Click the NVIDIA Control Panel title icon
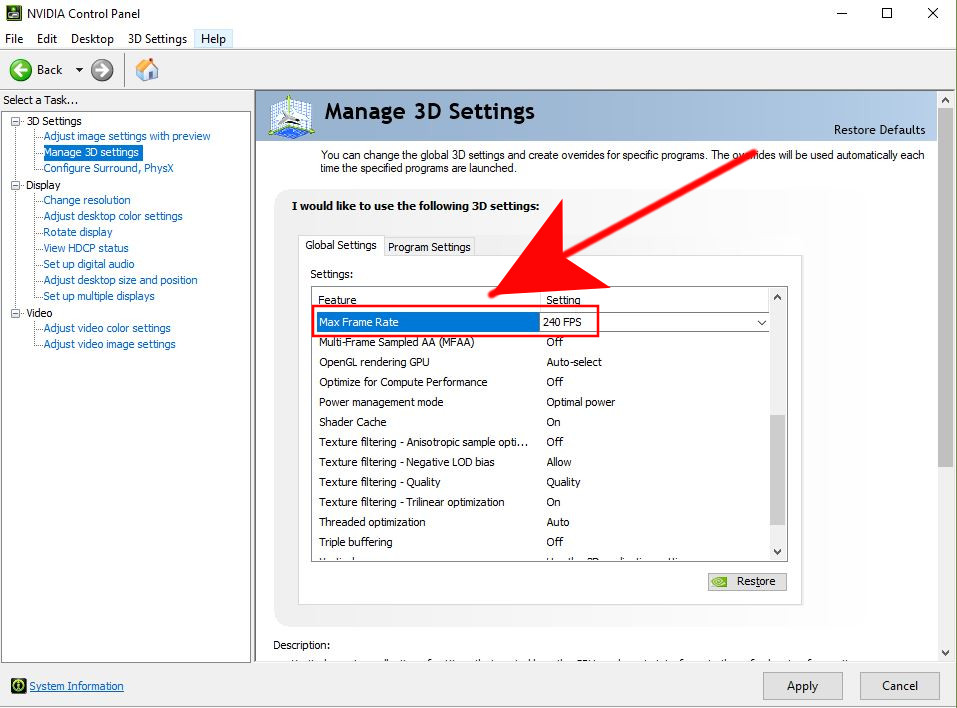This screenshot has width=957, height=708. [x=13, y=13]
